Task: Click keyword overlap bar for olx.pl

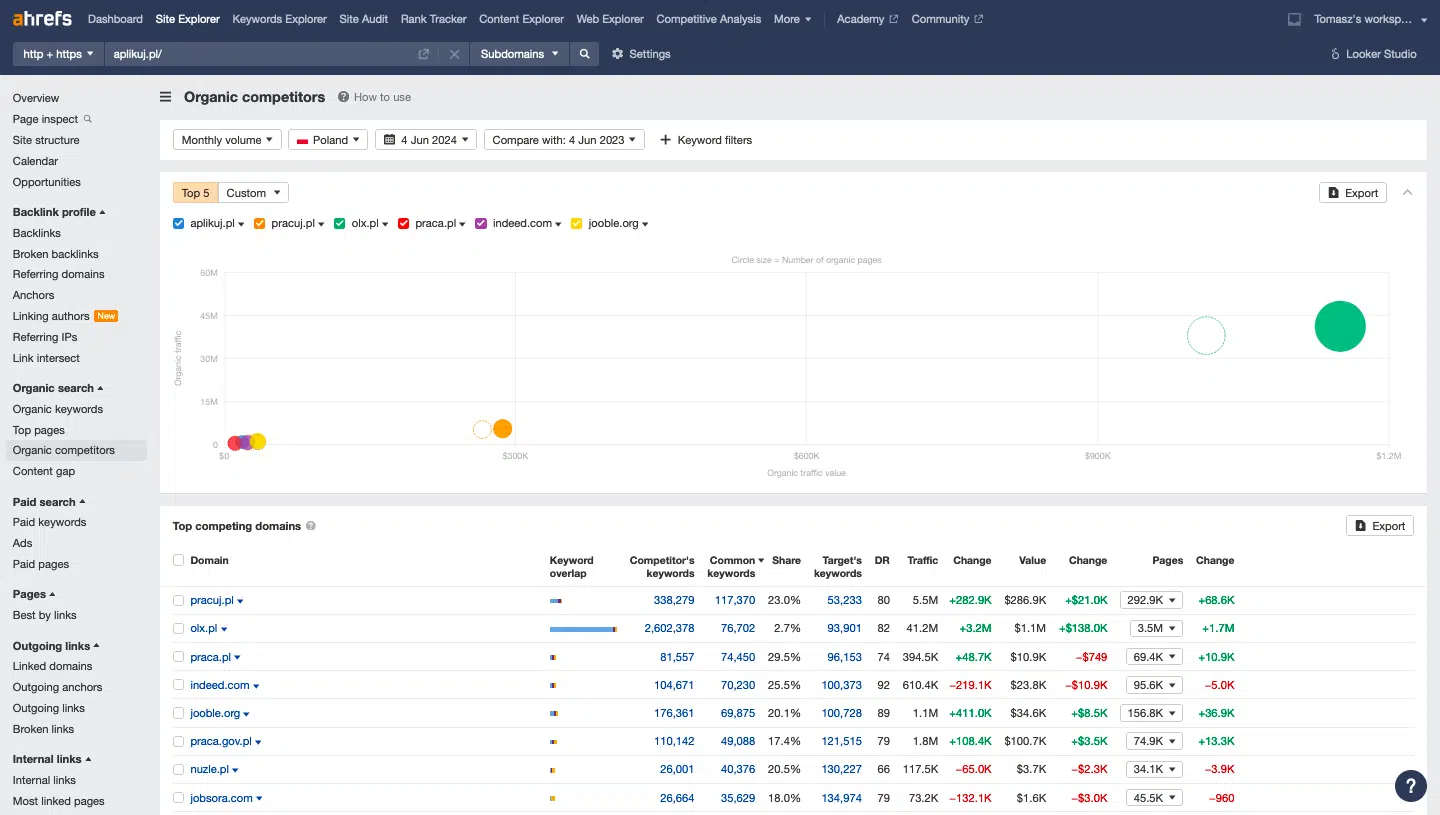Action: pyautogui.click(x=583, y=629)
